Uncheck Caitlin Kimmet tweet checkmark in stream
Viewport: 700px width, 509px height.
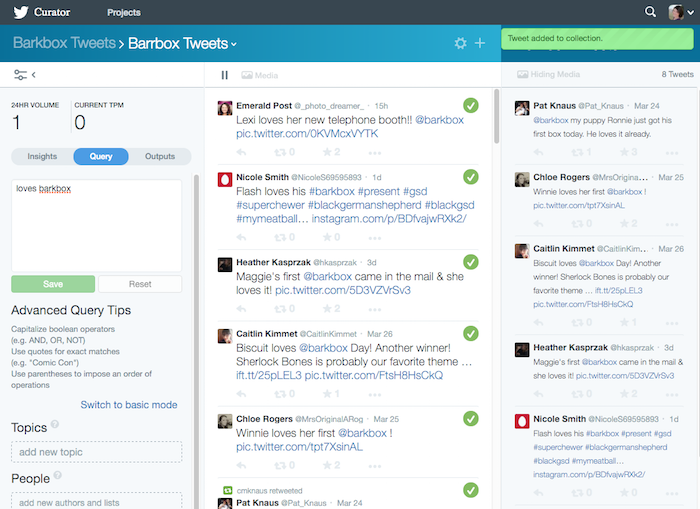point(471,333)
